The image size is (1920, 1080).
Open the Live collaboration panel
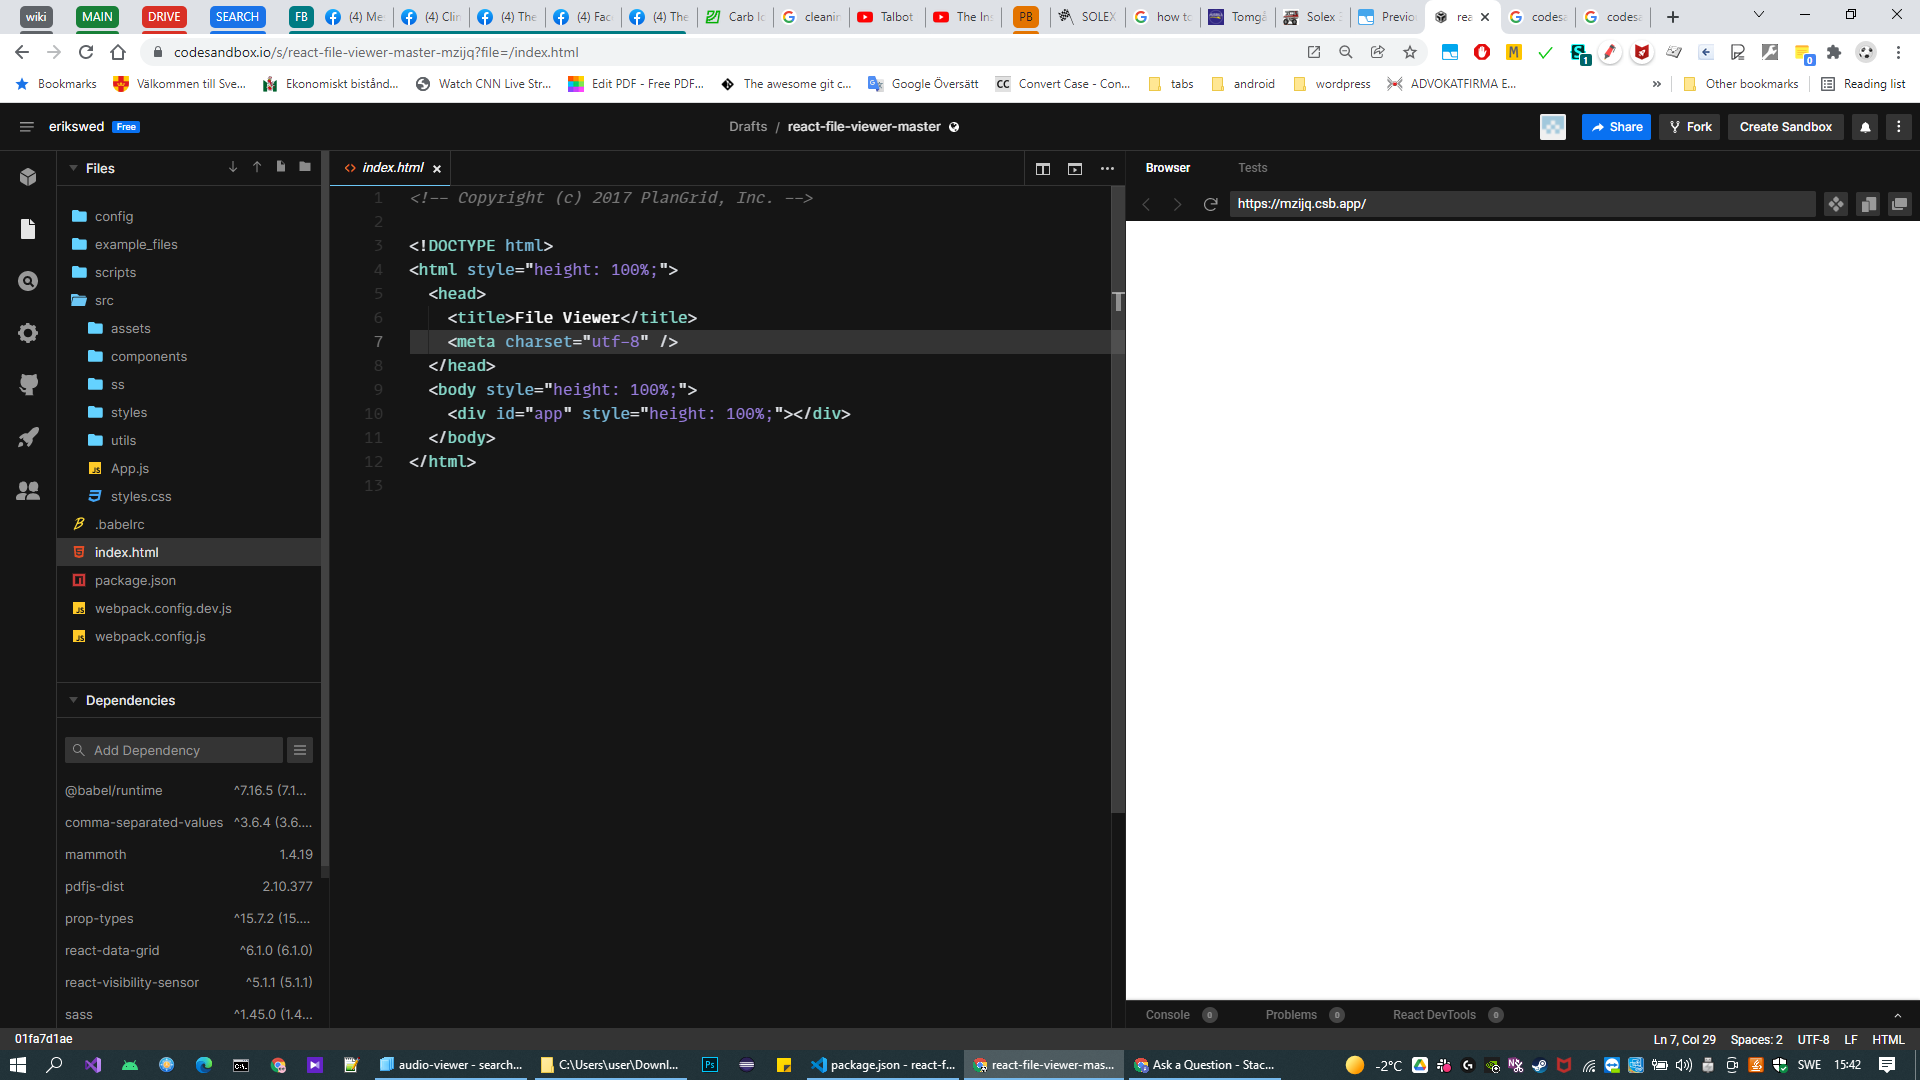point(28,490)
